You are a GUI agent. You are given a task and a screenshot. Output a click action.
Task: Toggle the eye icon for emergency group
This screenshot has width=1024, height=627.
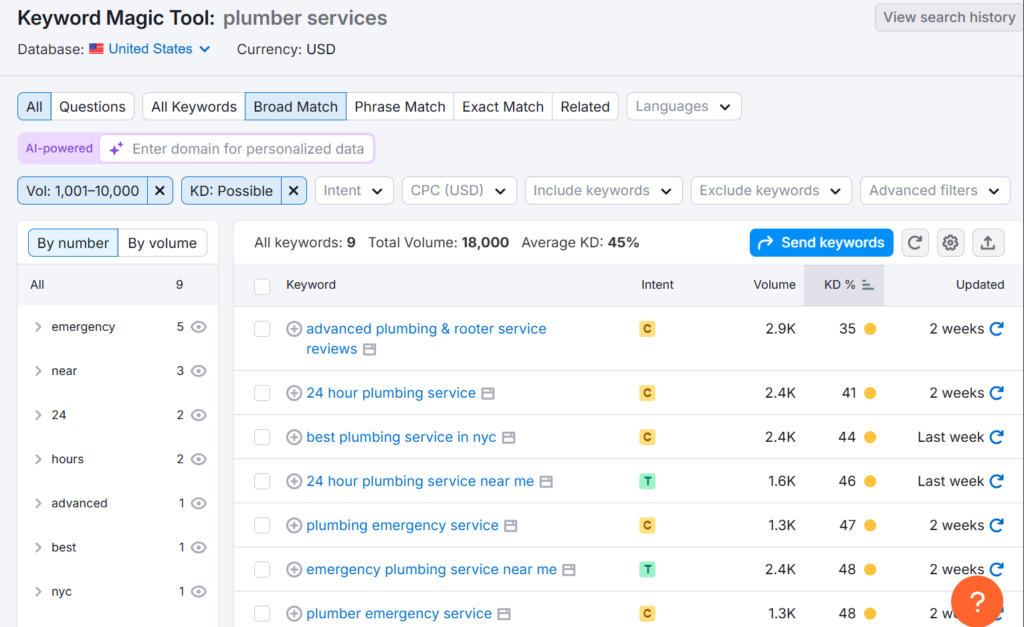pyautogui.click(x=199, y=327)
